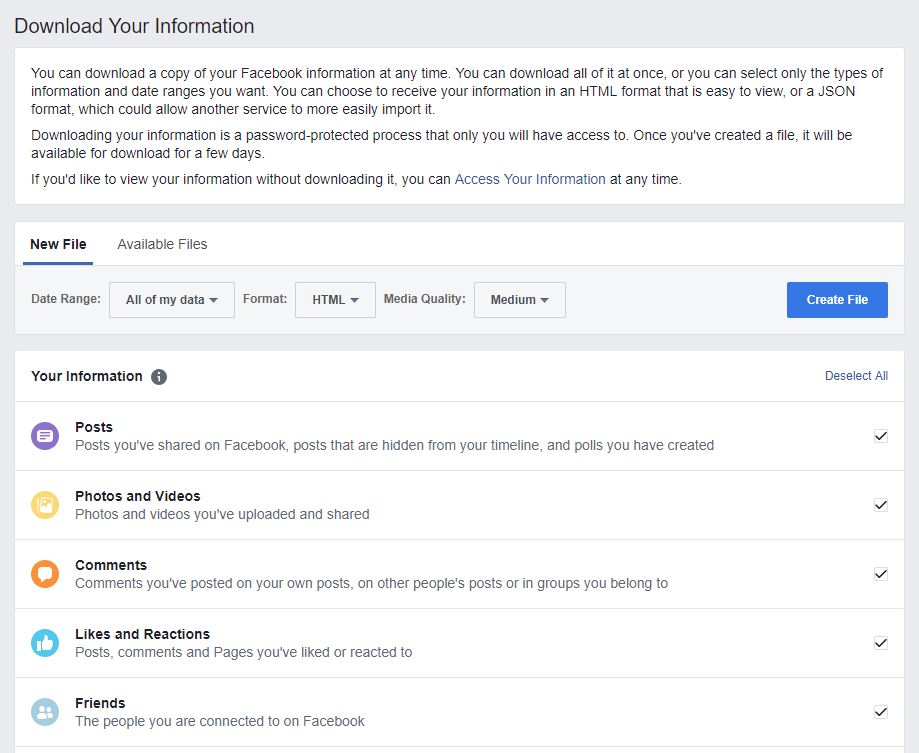The image size is (919, 753).
Task: Click the info icon beside Your Information
Action: coord(159,377)
